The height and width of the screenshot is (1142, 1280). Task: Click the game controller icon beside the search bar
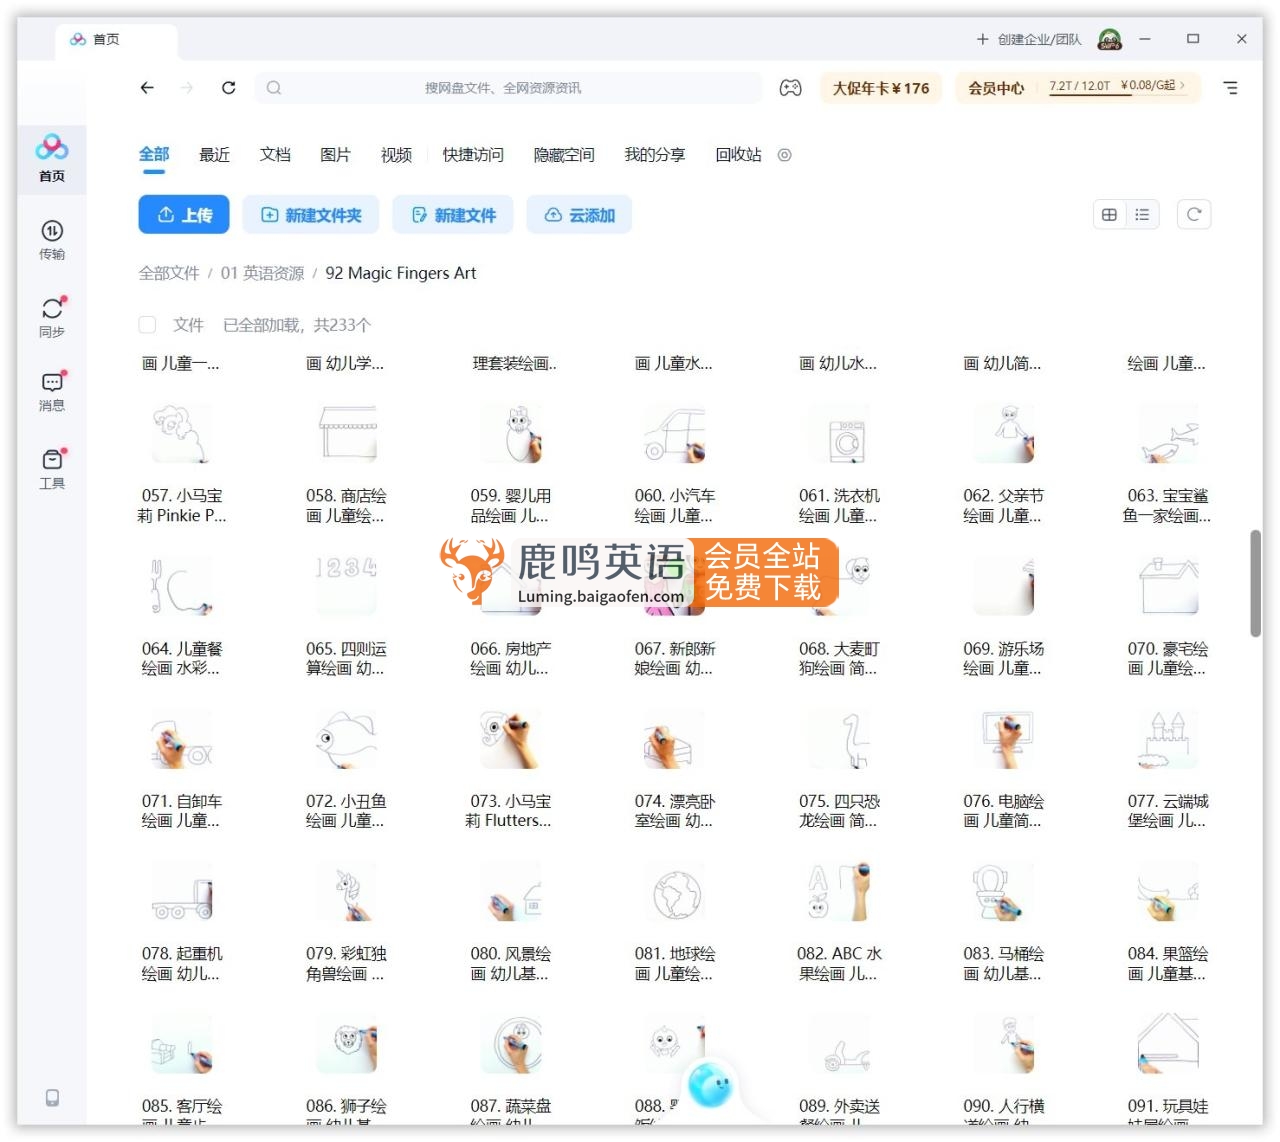tap(790, 88)
